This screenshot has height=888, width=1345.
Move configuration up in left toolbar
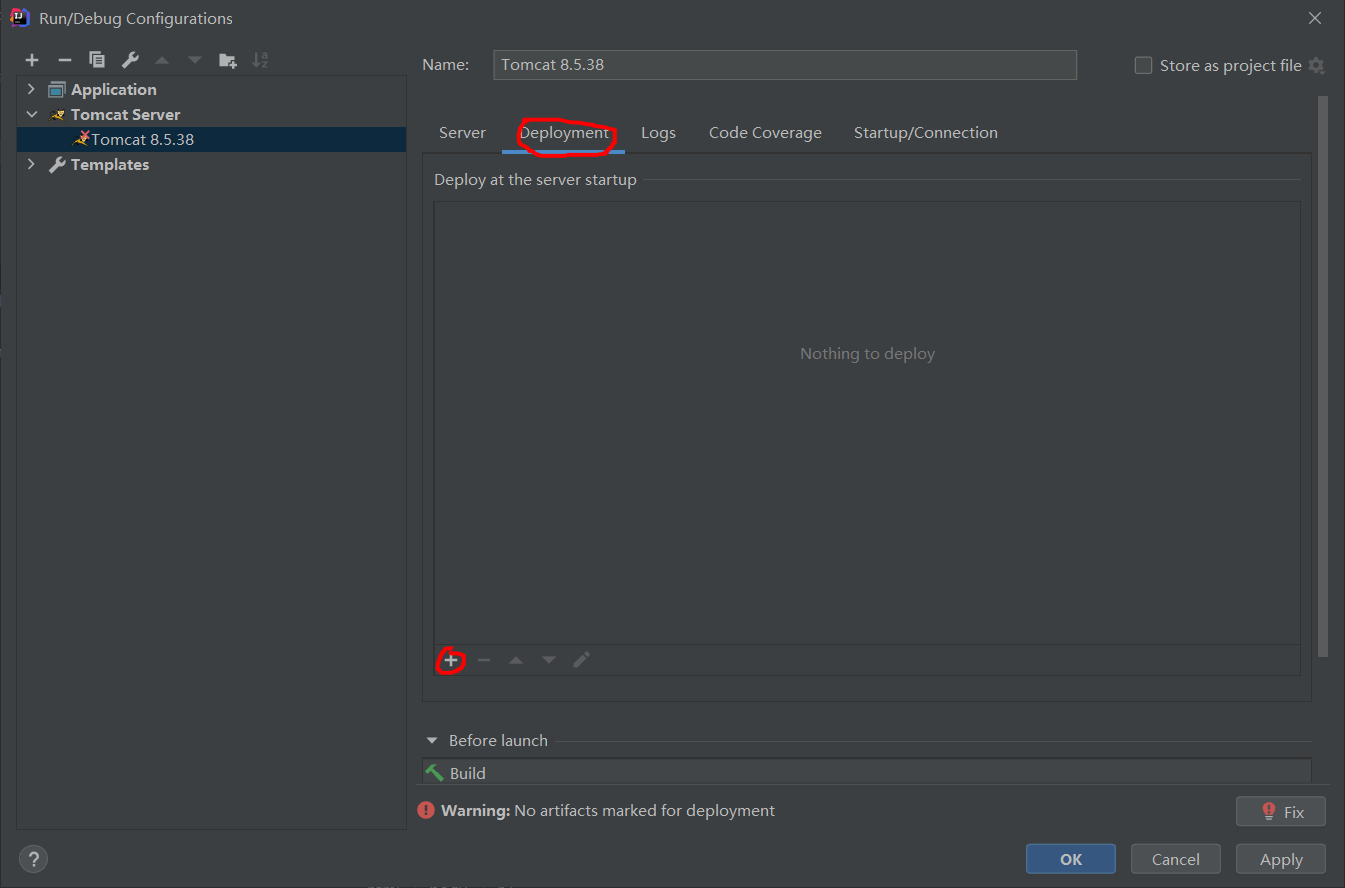162,60
